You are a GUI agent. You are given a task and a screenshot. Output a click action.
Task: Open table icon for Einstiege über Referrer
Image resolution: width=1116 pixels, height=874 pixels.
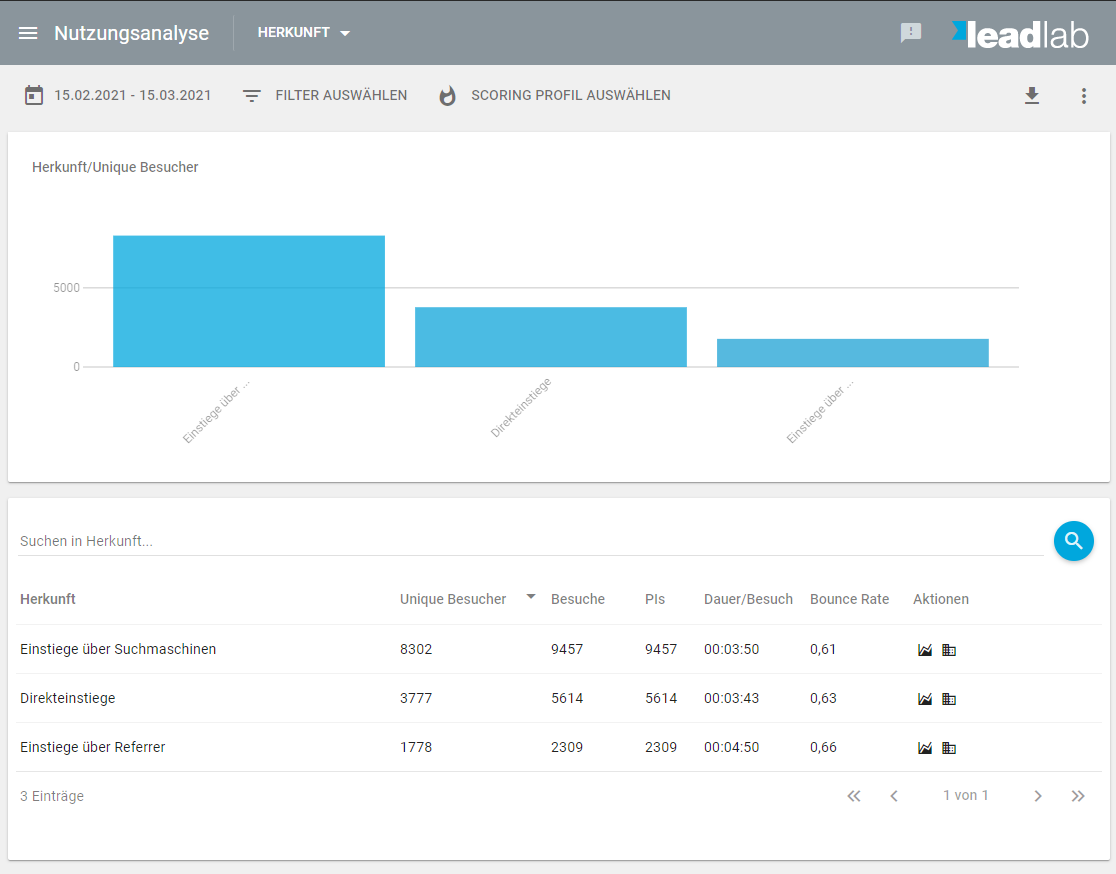[949, 748]
